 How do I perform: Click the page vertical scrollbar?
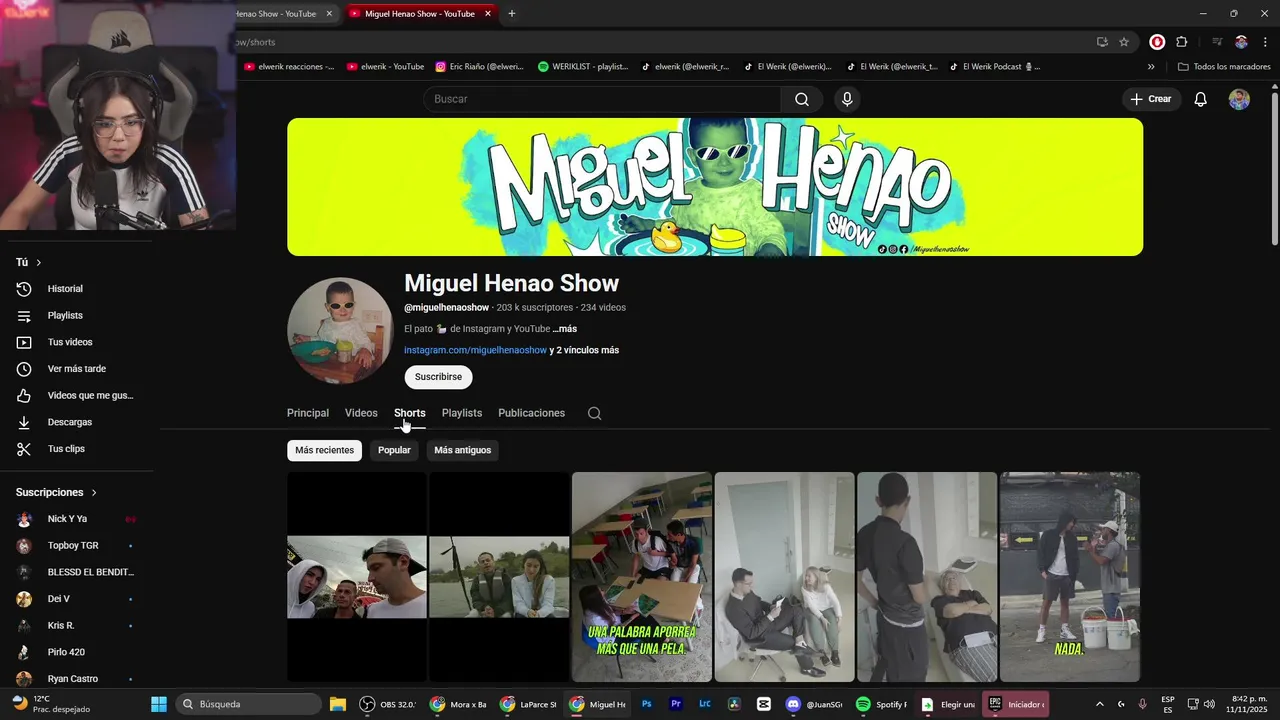(x=1274, y=168)
